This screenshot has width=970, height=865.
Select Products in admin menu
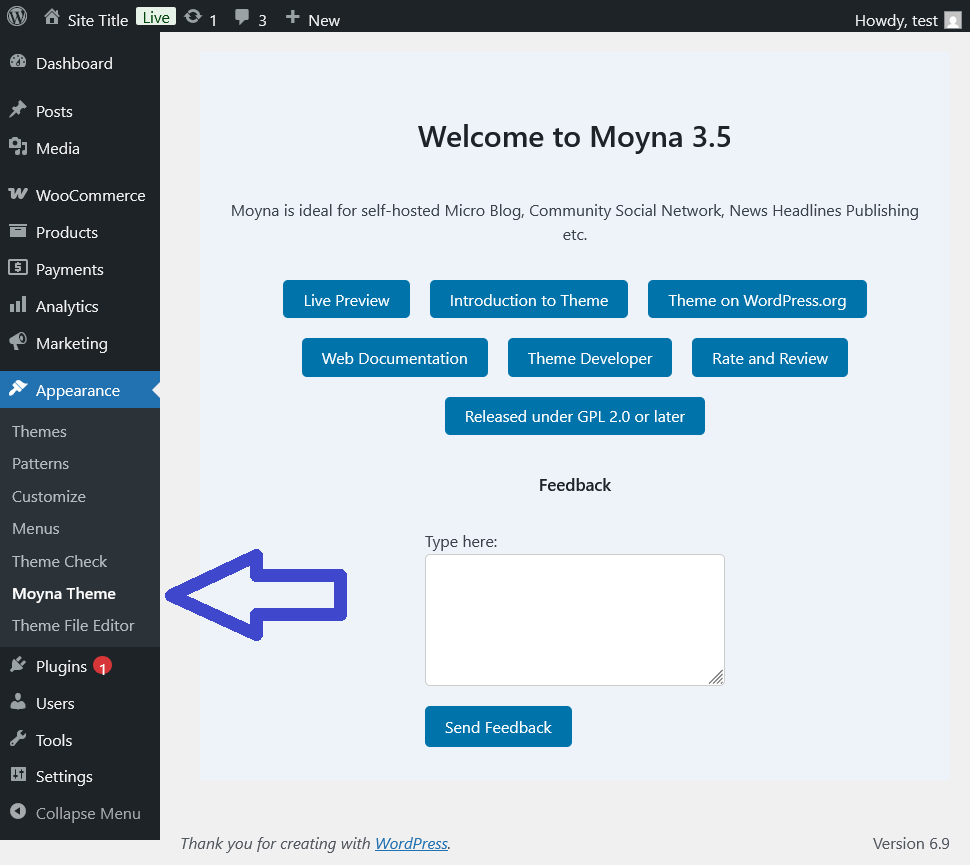pos(80,233)
